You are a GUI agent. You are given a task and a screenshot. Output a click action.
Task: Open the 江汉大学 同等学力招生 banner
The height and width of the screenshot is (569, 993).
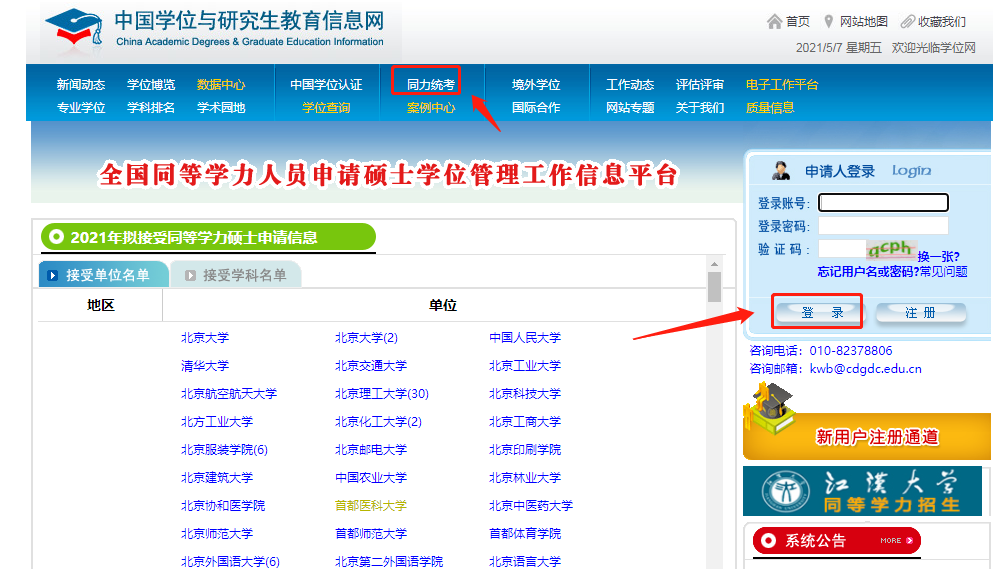[x=862, y=491]
